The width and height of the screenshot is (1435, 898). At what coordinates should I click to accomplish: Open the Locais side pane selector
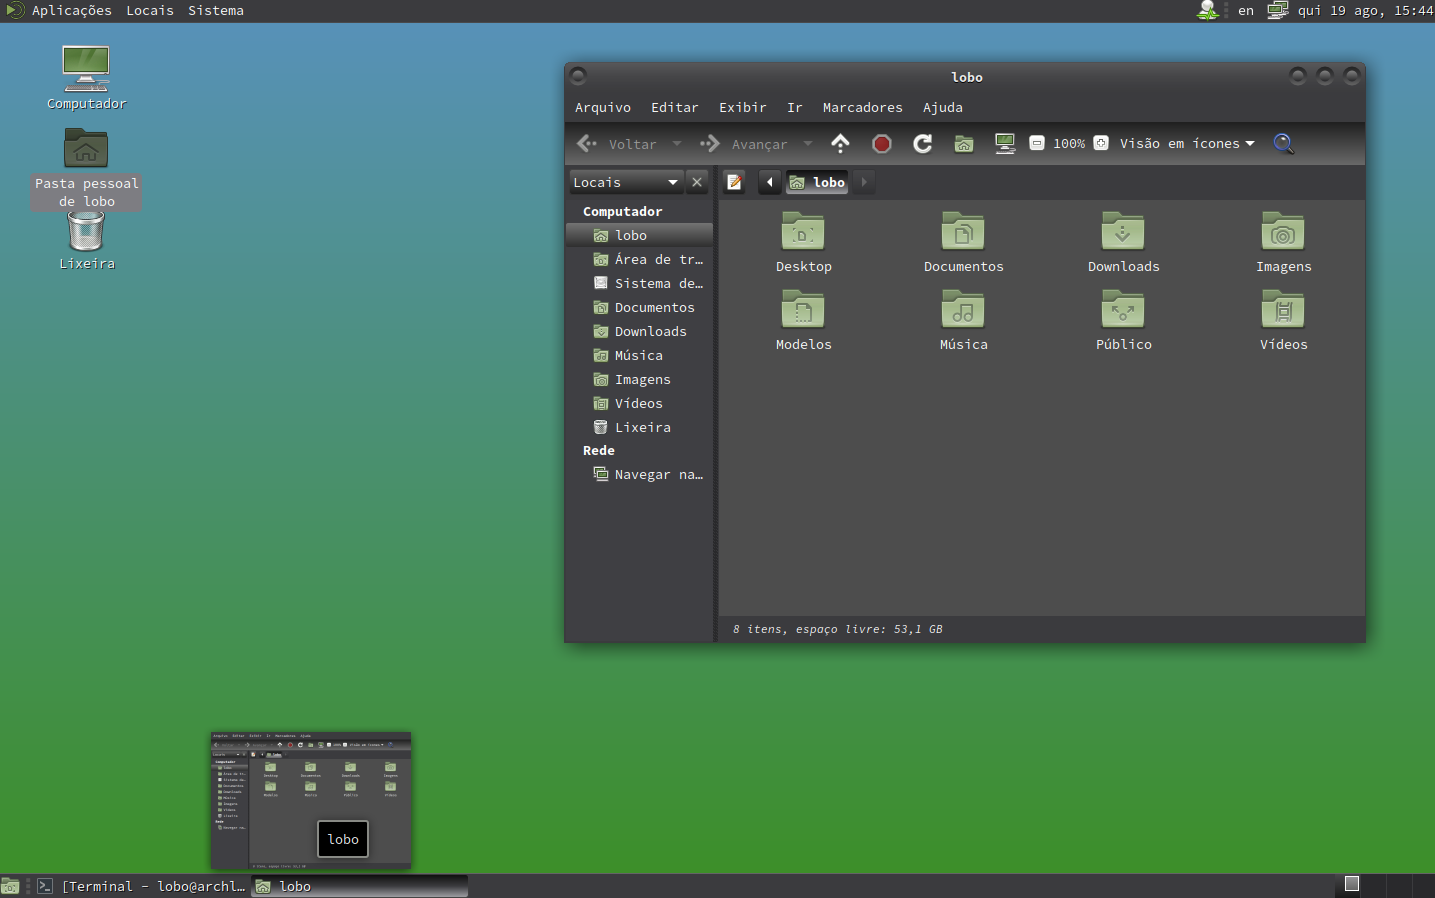(x=626, y=182)
